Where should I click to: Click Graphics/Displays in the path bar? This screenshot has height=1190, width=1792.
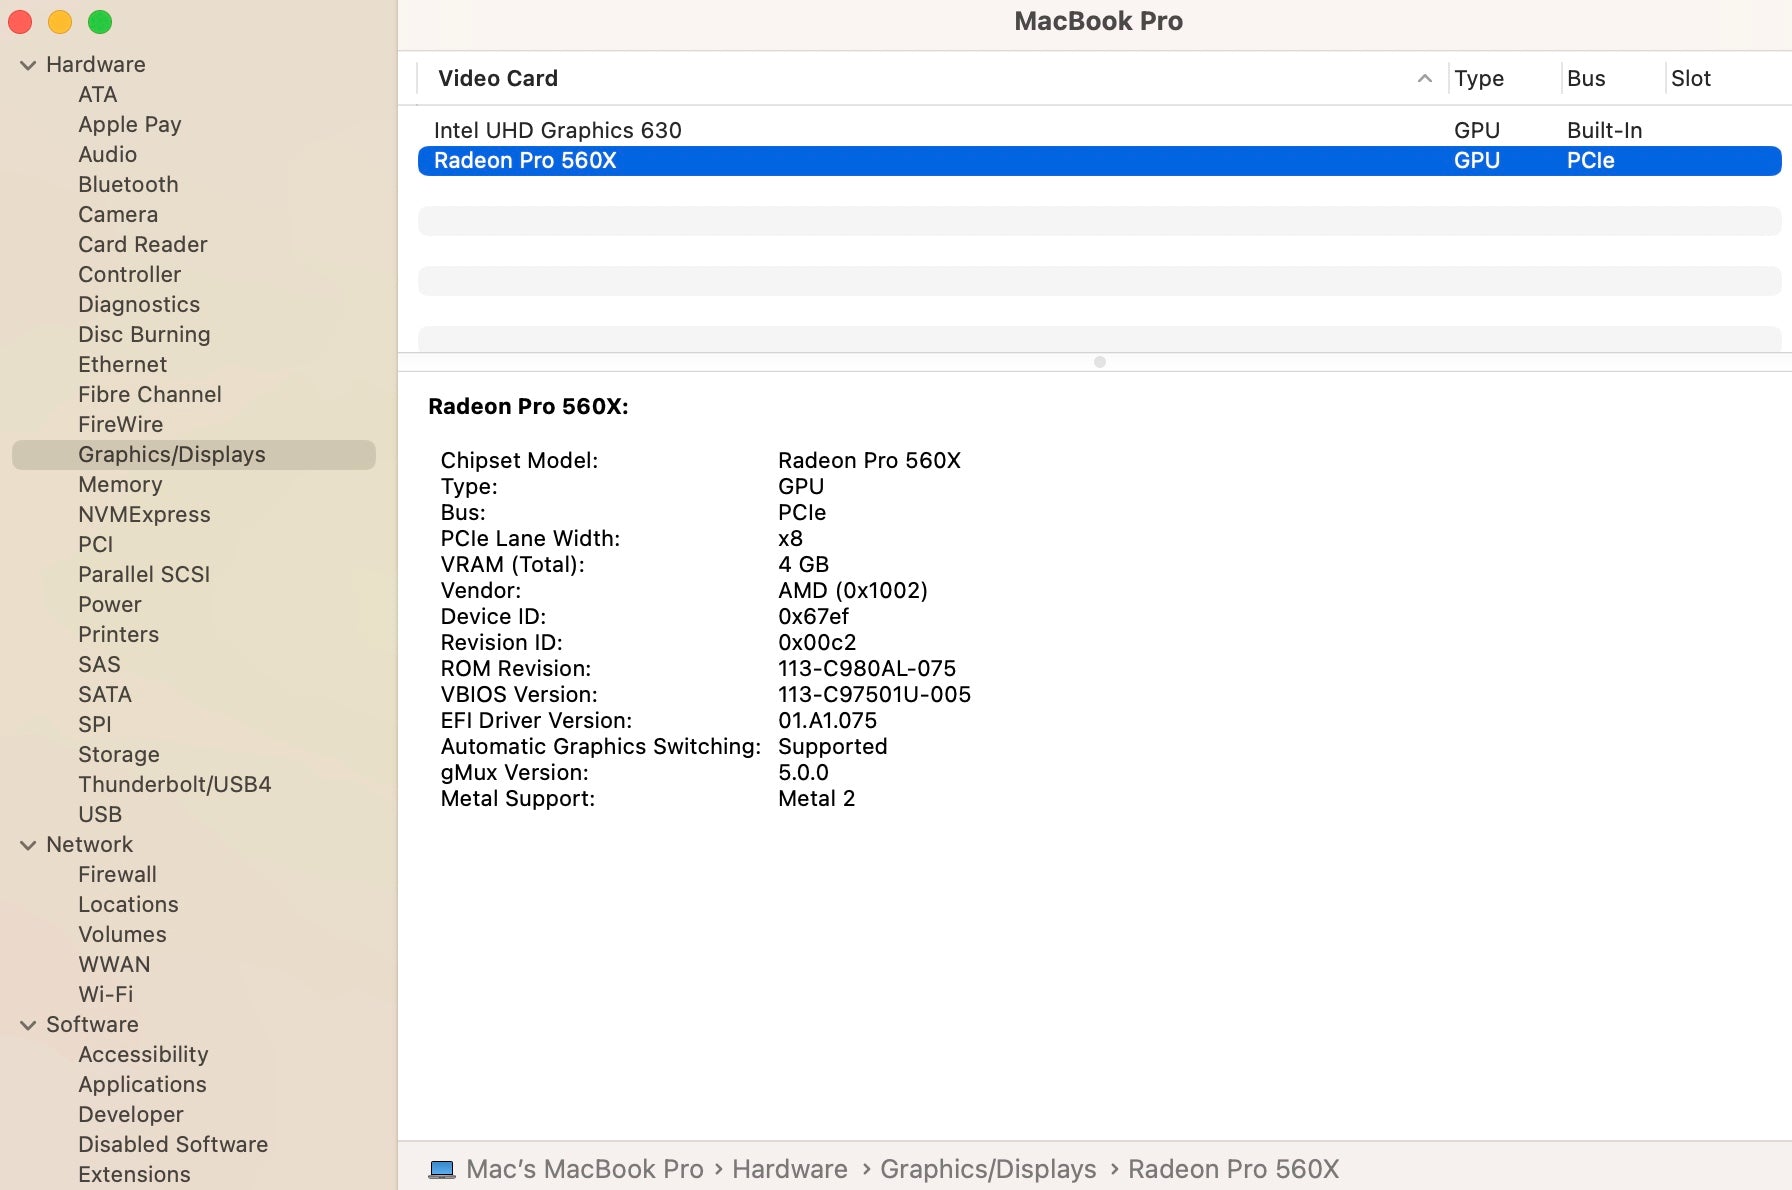[987, 1169]
